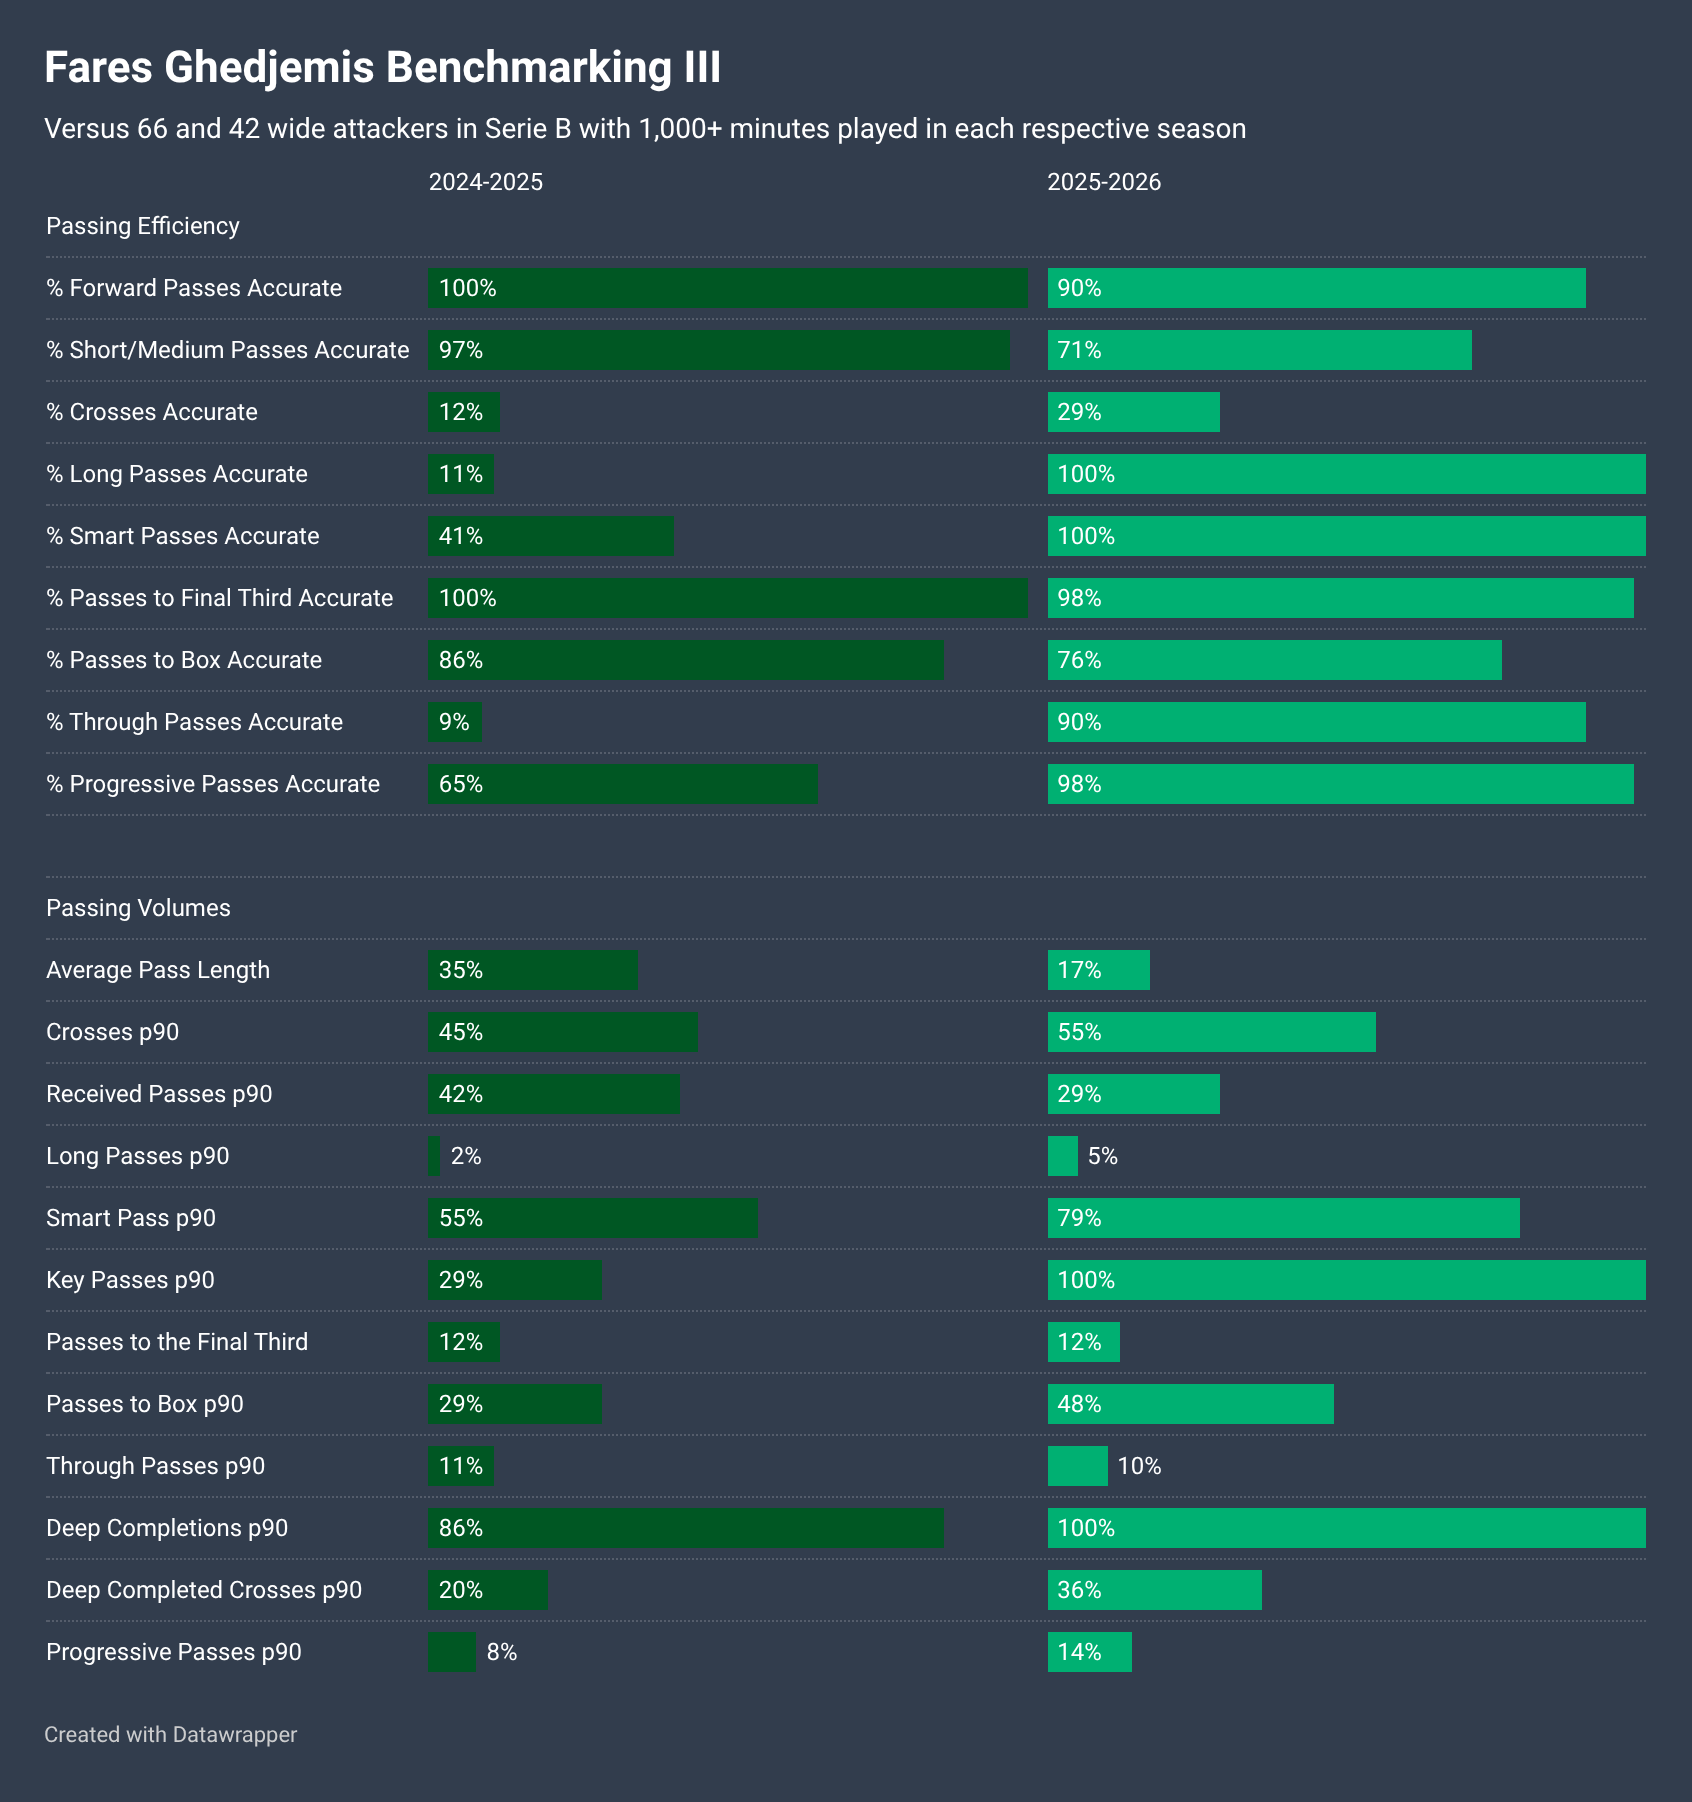Click the 35% Average Pass Length bar
Viewport: 1692px width, 1802px height.
pyautogui.click(x=533, y=970)
